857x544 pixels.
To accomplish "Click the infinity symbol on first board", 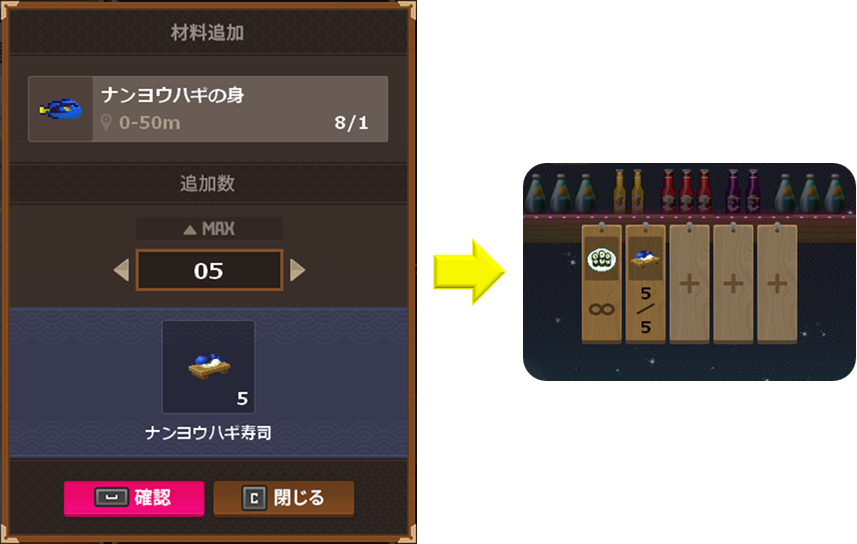I will [602, 309].
